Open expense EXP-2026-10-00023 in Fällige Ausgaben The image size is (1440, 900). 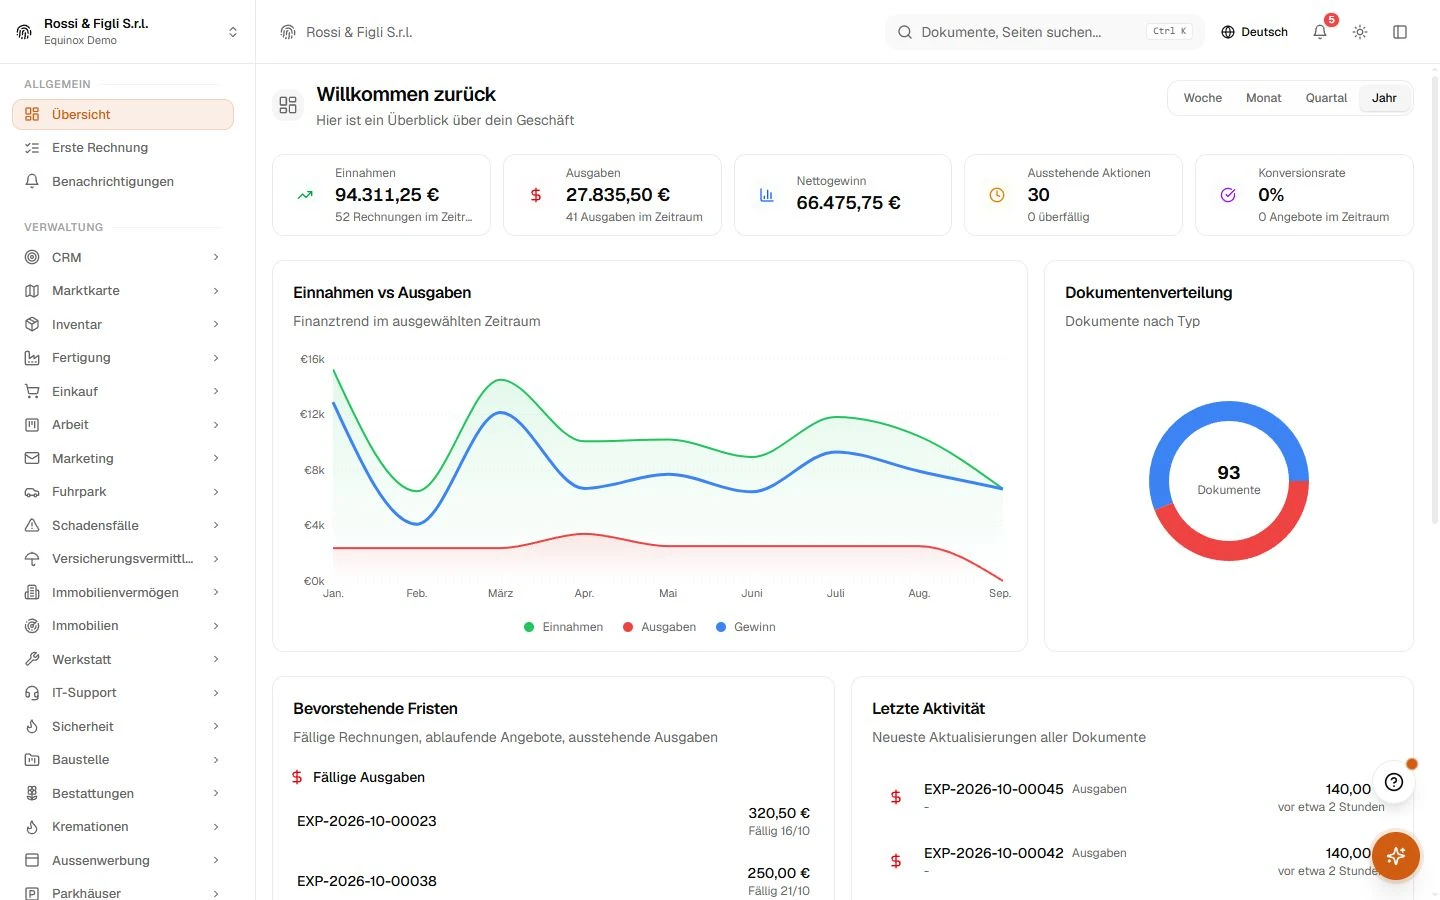click(x=553, y=821)
